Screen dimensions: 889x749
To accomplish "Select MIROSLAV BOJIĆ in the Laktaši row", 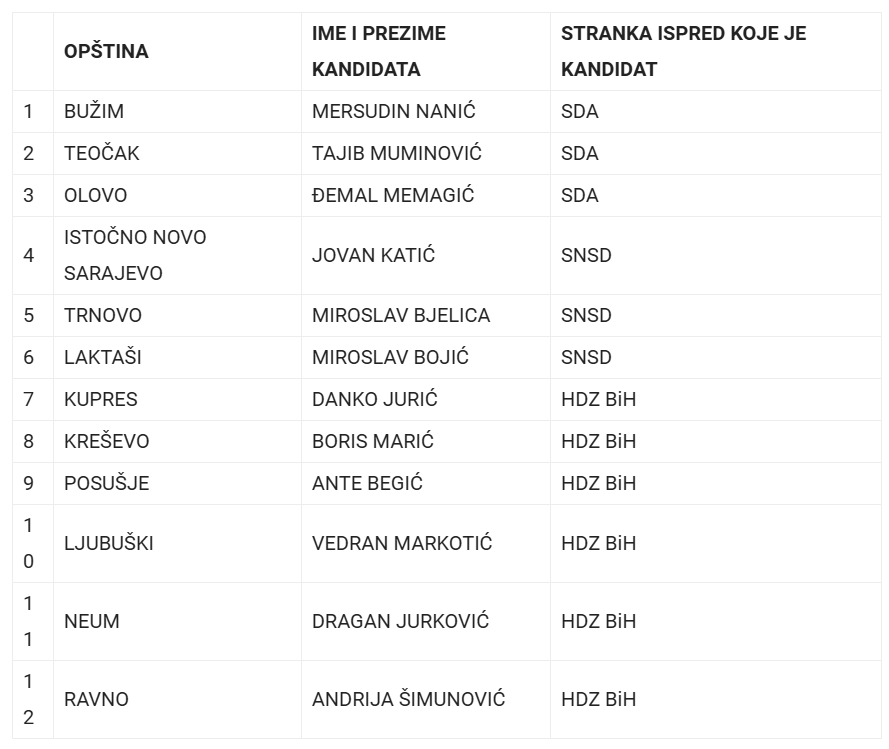I will (390, 357).
